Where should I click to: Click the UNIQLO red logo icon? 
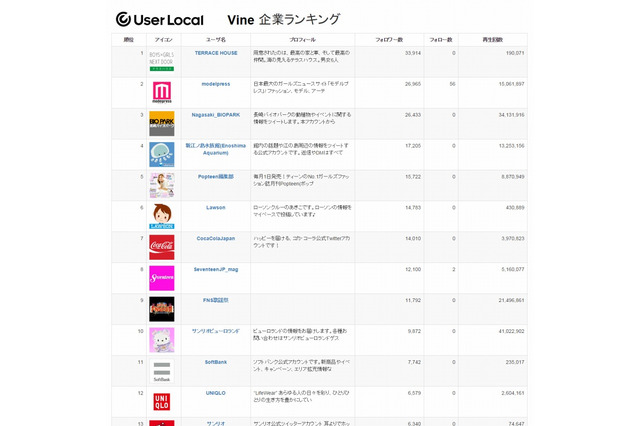pos(162,402)
